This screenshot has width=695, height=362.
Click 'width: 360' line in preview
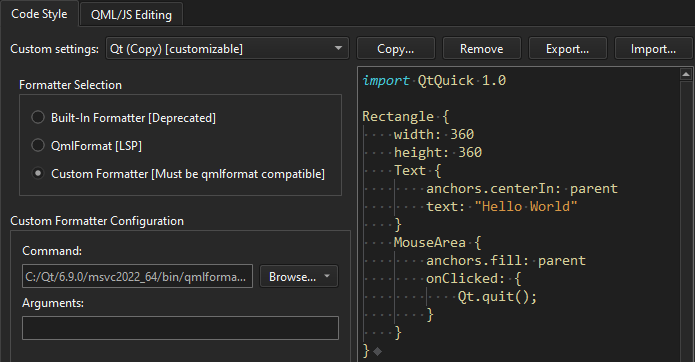pos(434,134)
